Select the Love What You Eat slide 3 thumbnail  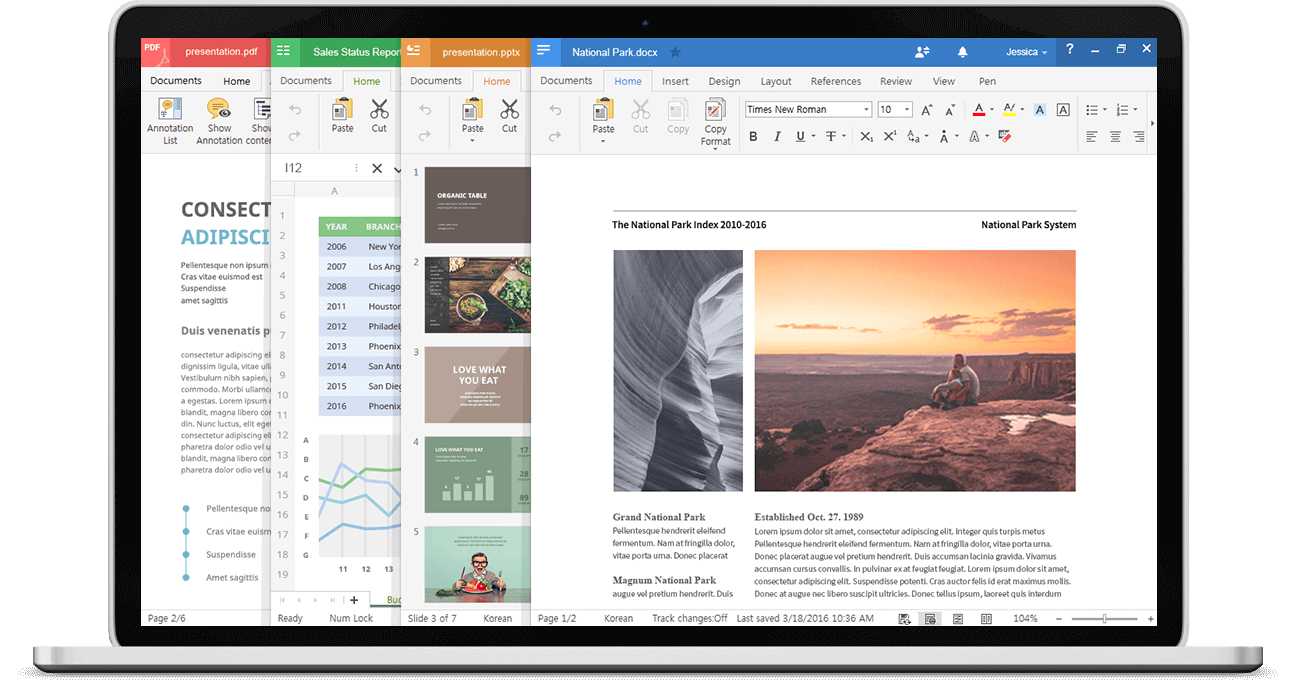pos(477,385)
